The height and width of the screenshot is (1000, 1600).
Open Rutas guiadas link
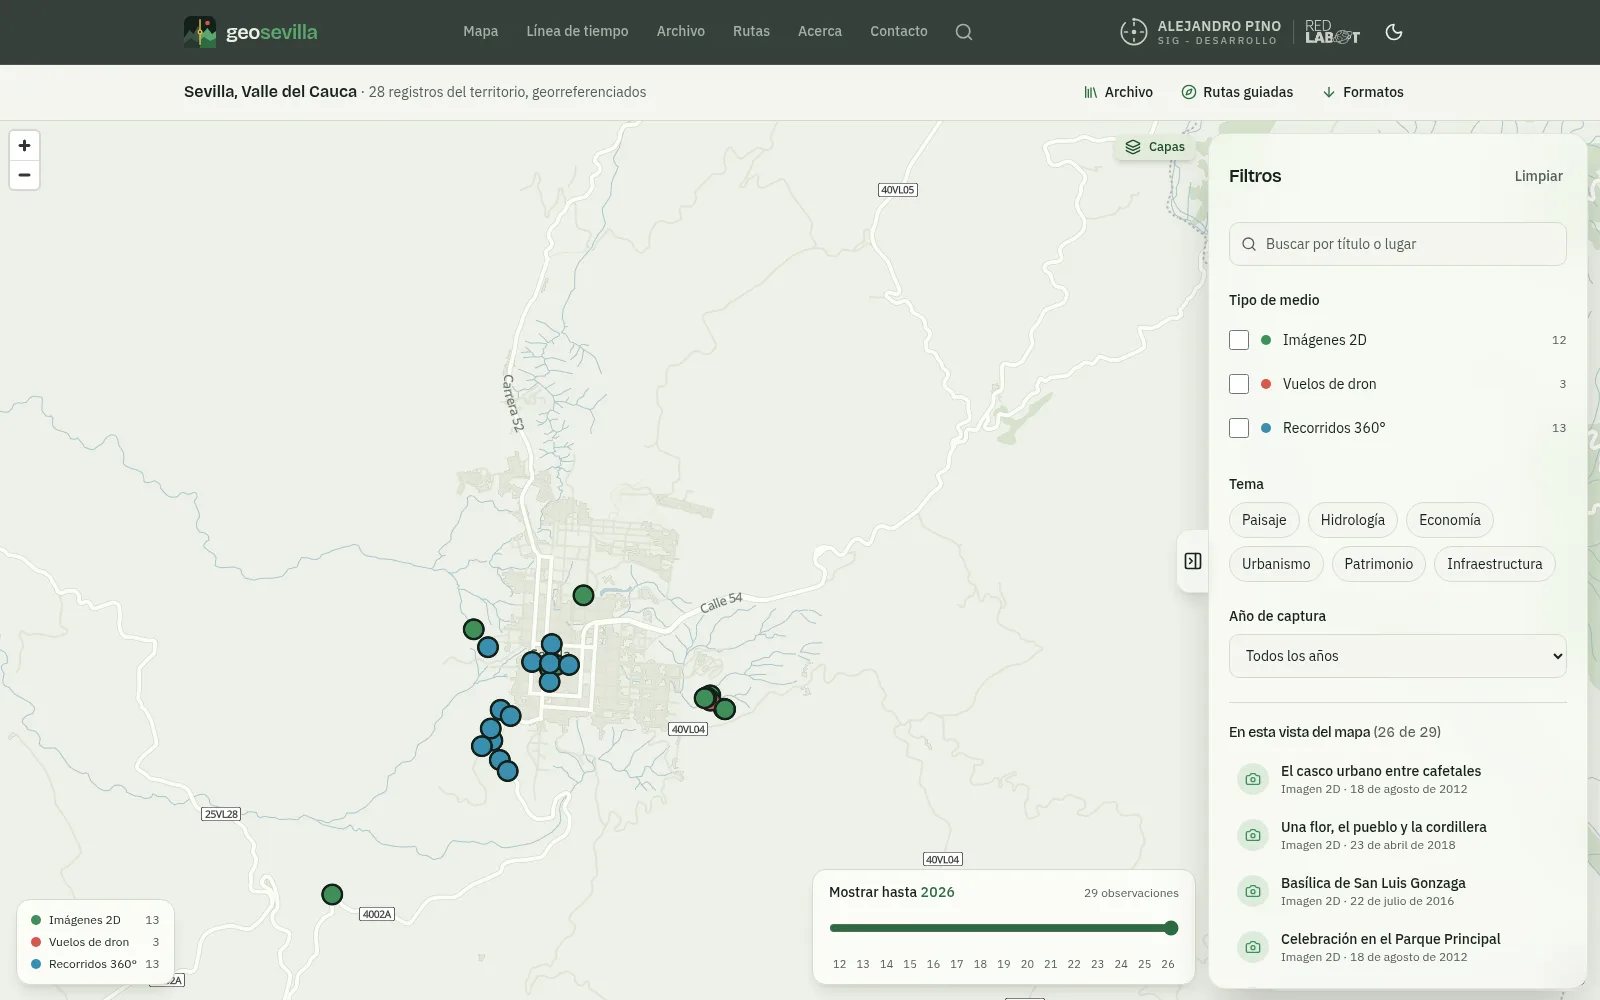(1237, 92)
